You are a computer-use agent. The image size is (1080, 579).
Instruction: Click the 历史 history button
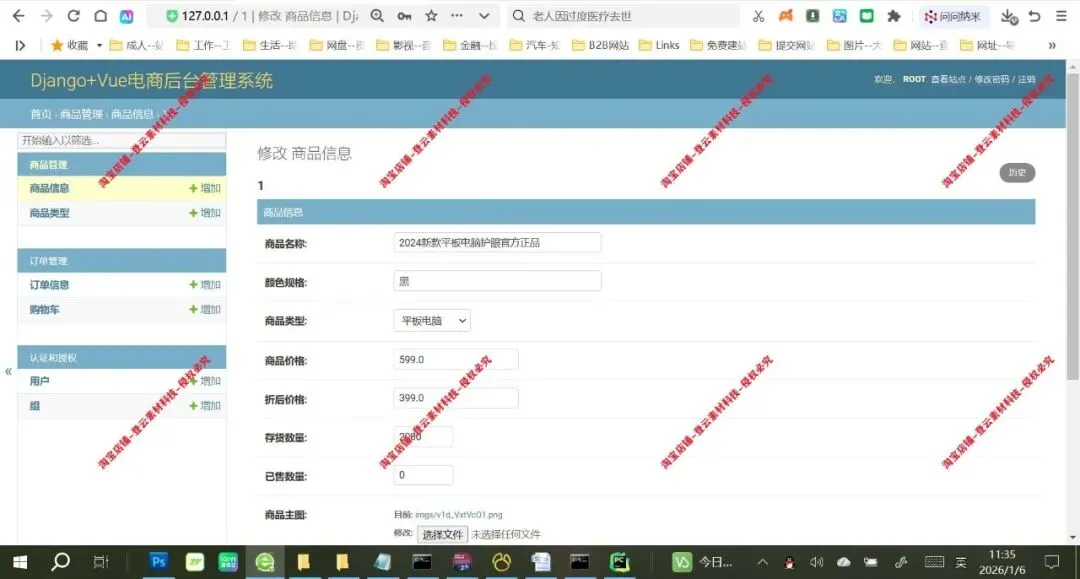[1017, 173]
